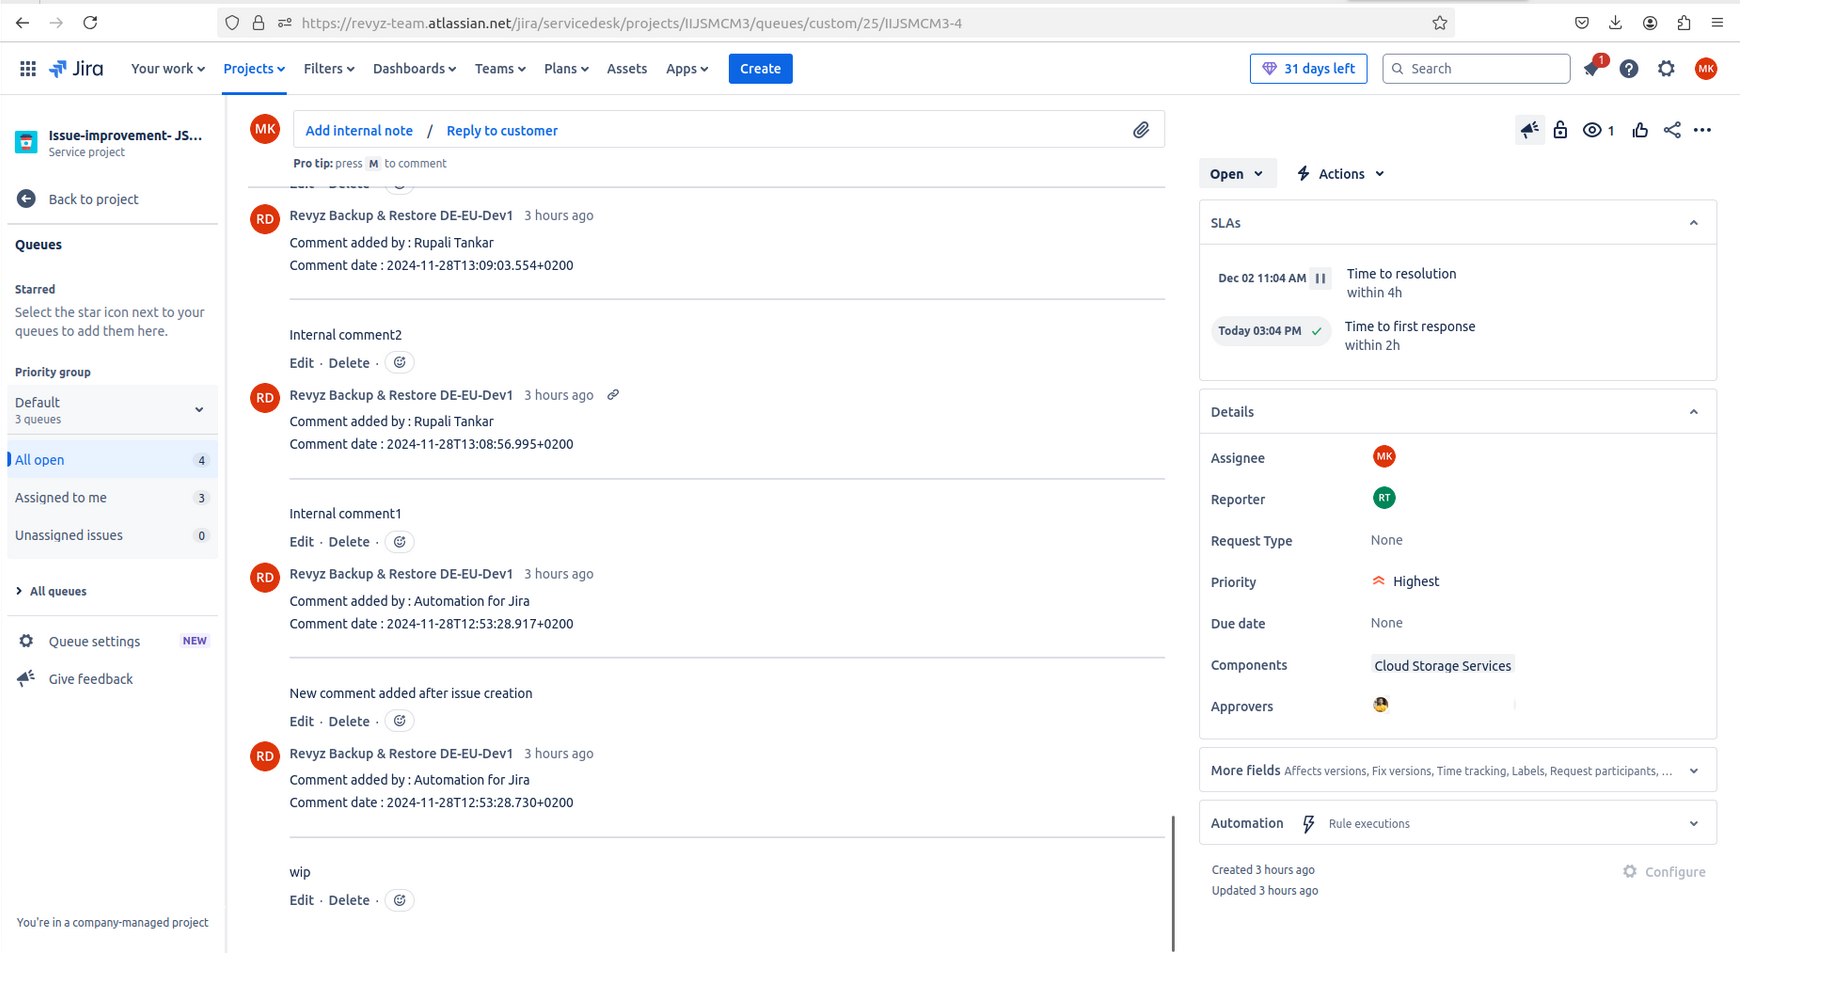
Task: Click the attachment paperclip icon
Action: click(1140, 130)
